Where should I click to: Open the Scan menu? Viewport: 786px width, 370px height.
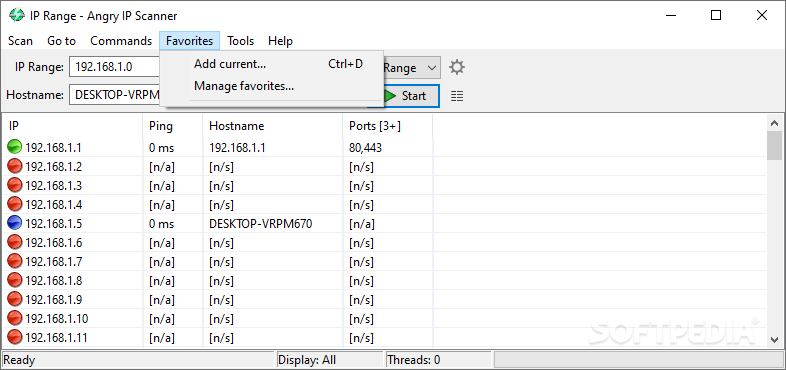point(20,41)
